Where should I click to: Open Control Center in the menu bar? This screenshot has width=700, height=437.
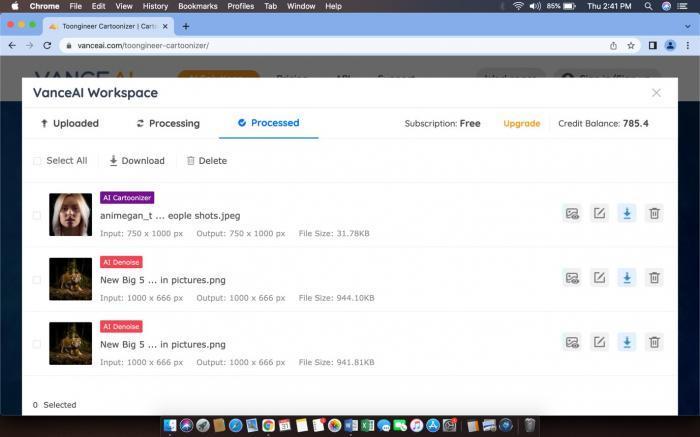pyautogui.click(x=683, y=6)
